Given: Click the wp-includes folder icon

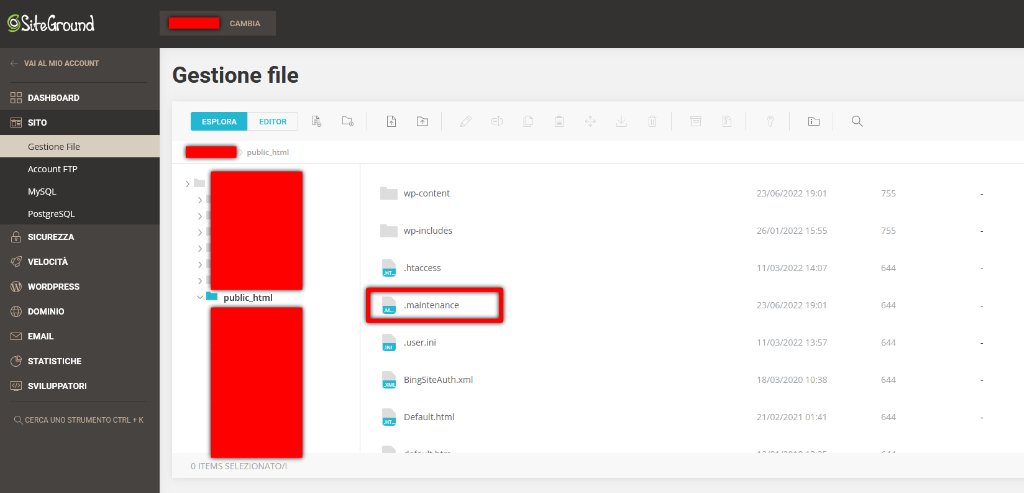Looking at the screenshot, I should 389,231.
